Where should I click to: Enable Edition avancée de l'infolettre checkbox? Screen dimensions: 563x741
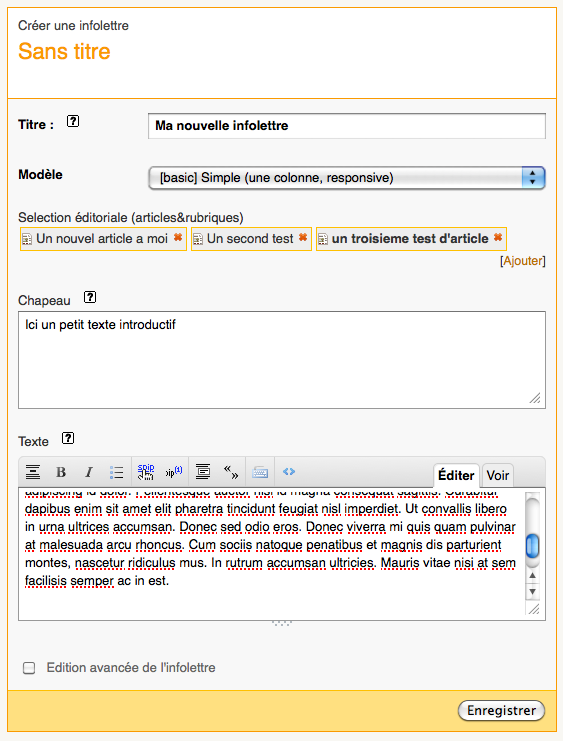29,668
